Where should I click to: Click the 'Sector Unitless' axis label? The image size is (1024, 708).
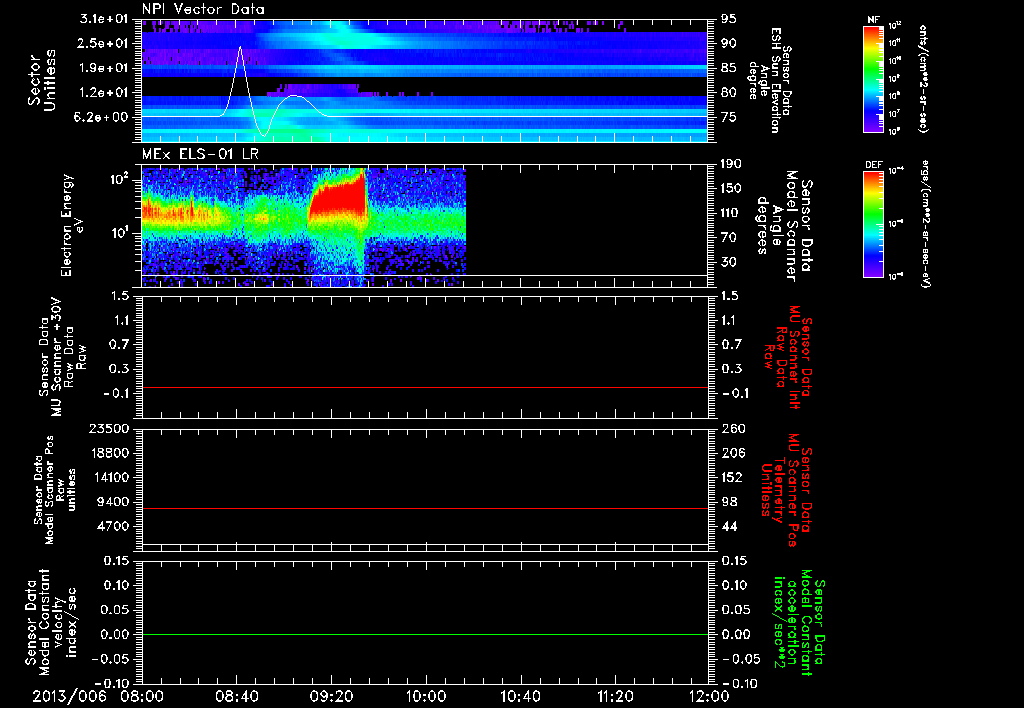pos(42,80)
